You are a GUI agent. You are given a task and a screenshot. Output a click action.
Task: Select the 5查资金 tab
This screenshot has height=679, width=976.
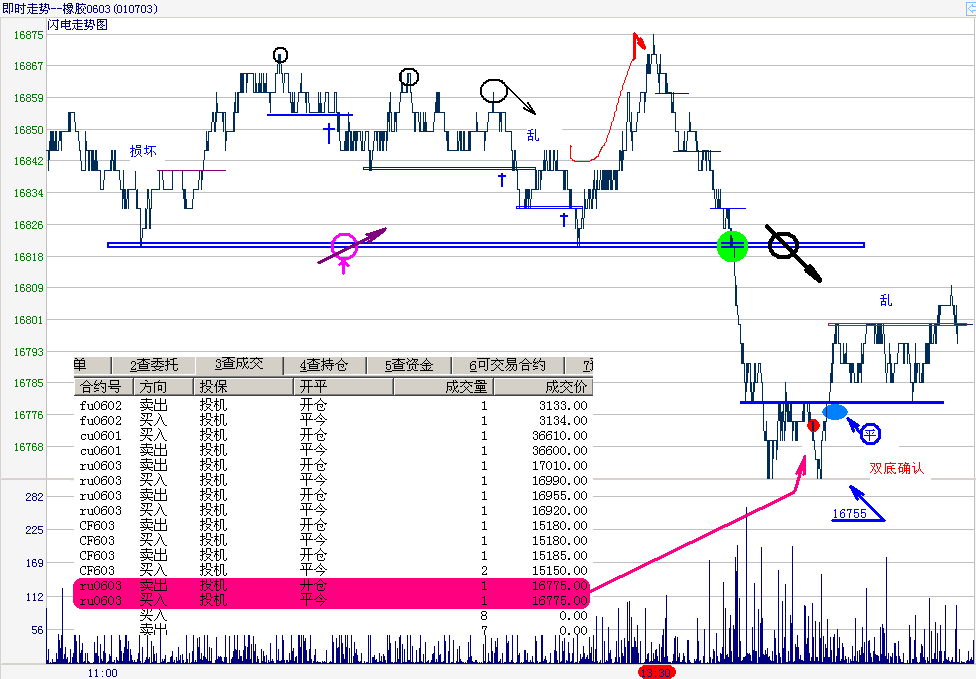coord(410,365)
